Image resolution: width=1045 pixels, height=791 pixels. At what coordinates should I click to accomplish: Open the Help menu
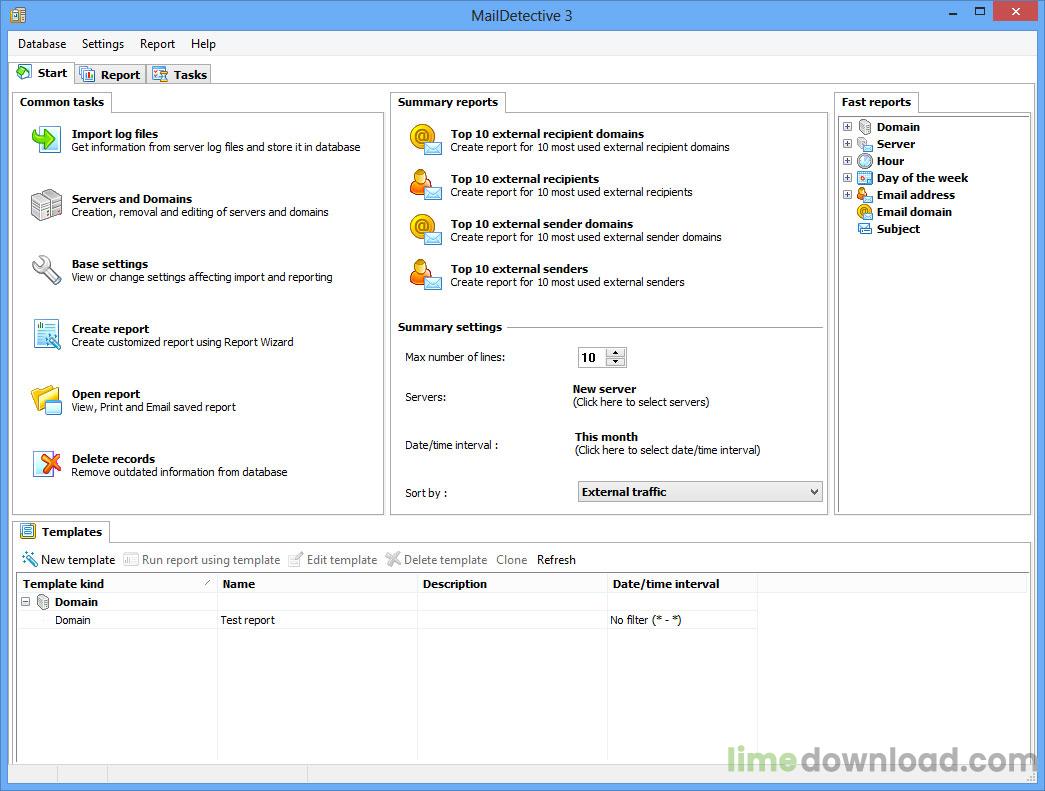click(x=203, y=44)
